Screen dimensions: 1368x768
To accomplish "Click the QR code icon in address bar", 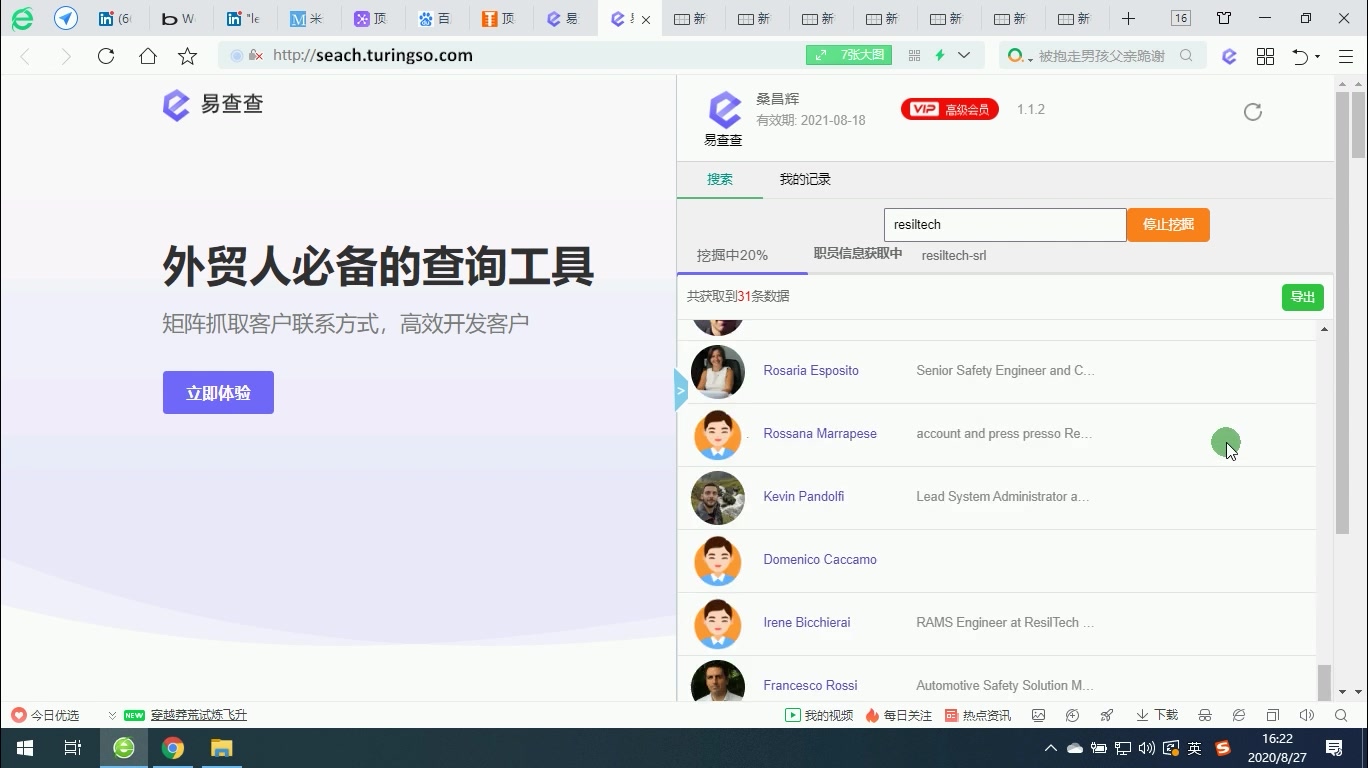I will click(914, 56).
